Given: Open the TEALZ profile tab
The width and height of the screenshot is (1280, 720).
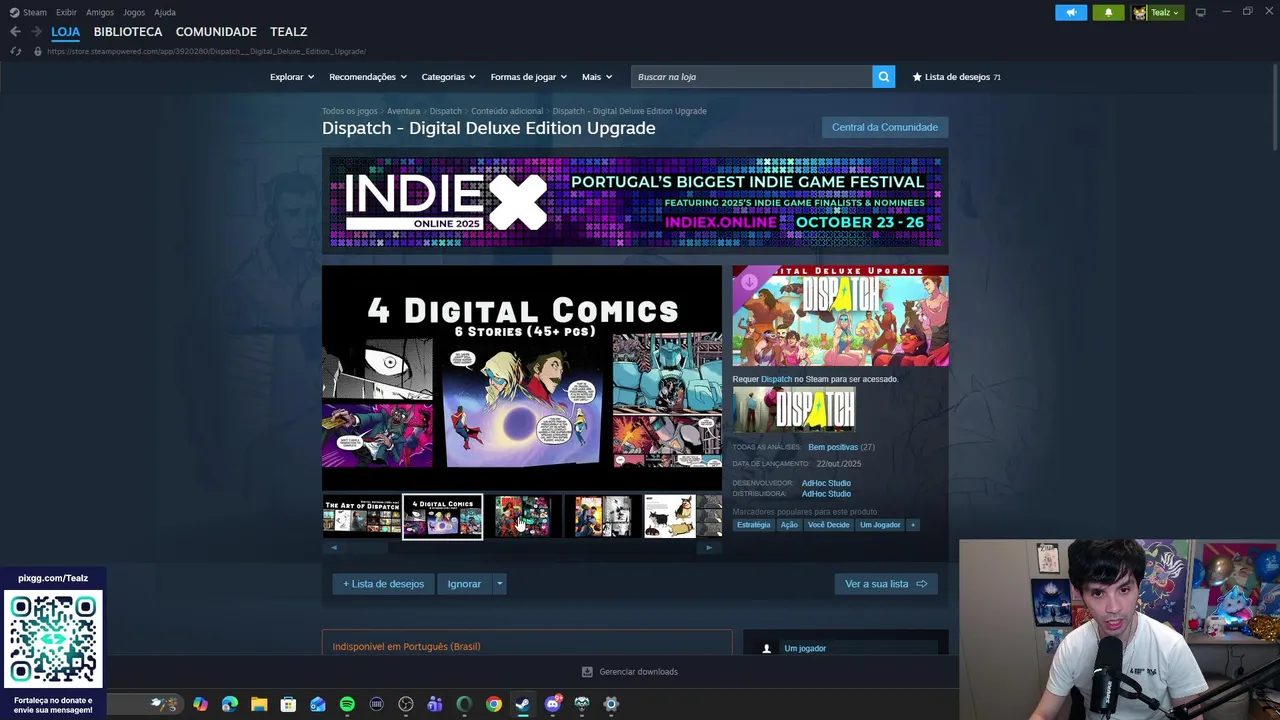Looking at the screenshot, I should tap(288, 32).
